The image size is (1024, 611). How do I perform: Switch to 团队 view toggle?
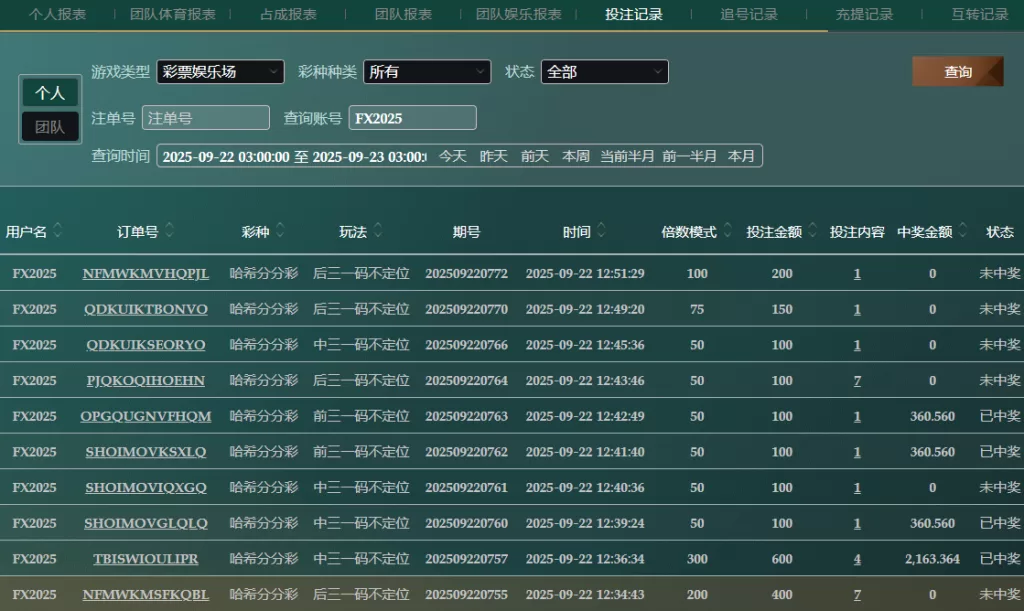click(50, 127)
